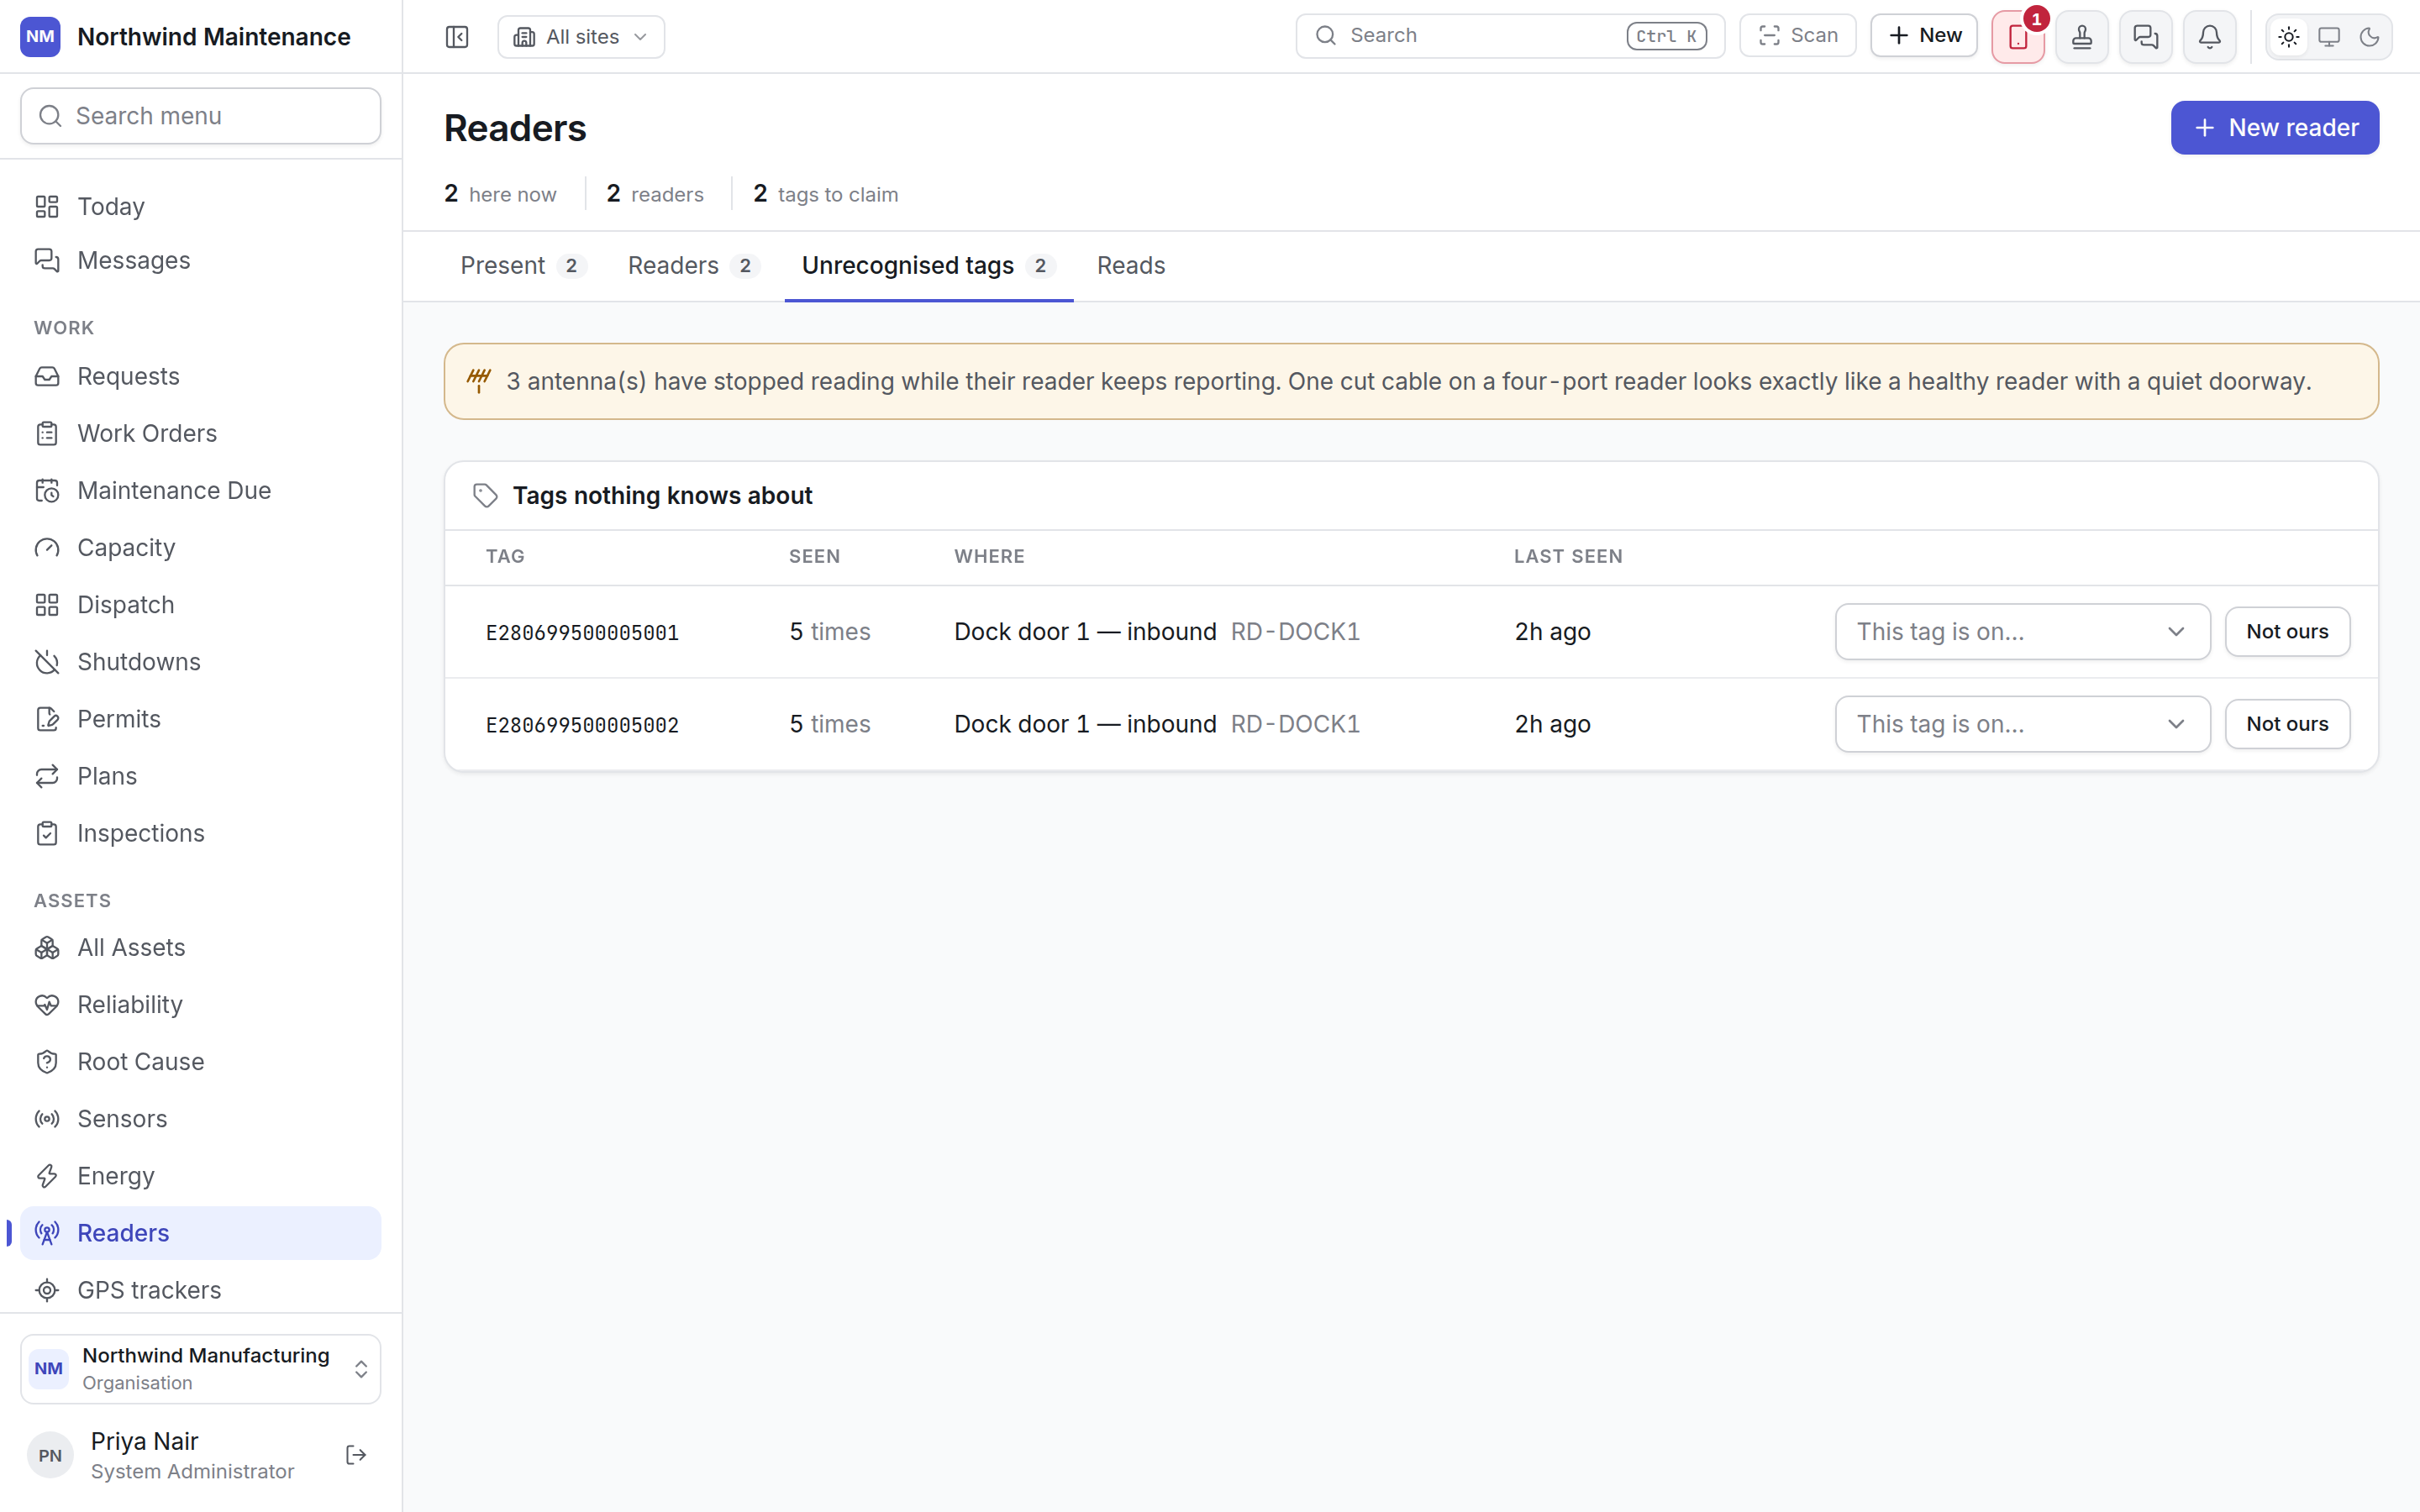Open Maintenance Due in the sidebar

click(x=200, y=490)
